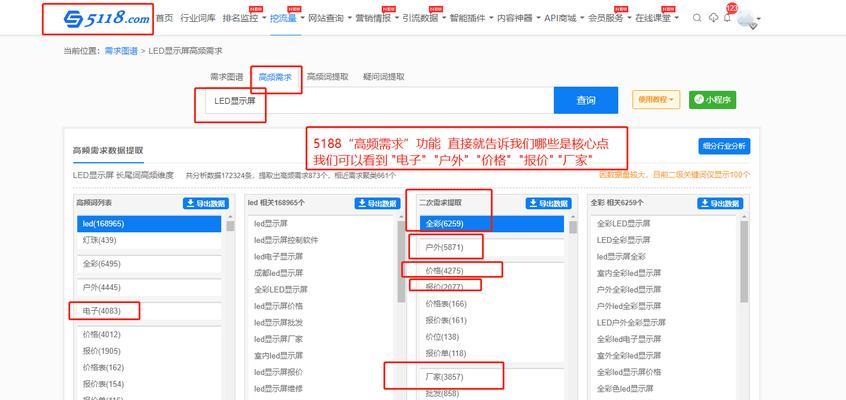The image size is (846, 400).
Task: Select 厂家(3857) in 二次需求提取
Action: 492,377
